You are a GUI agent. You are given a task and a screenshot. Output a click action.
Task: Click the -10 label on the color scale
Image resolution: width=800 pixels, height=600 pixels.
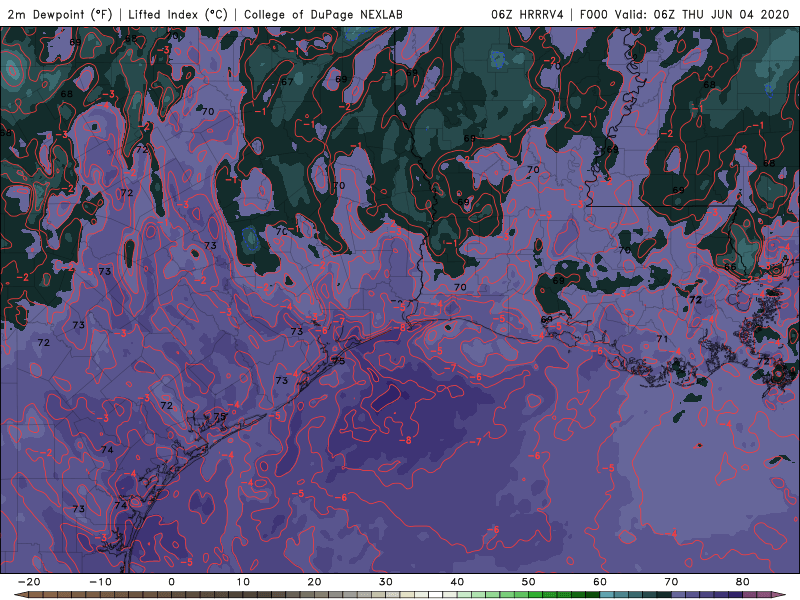pos(100,582)
